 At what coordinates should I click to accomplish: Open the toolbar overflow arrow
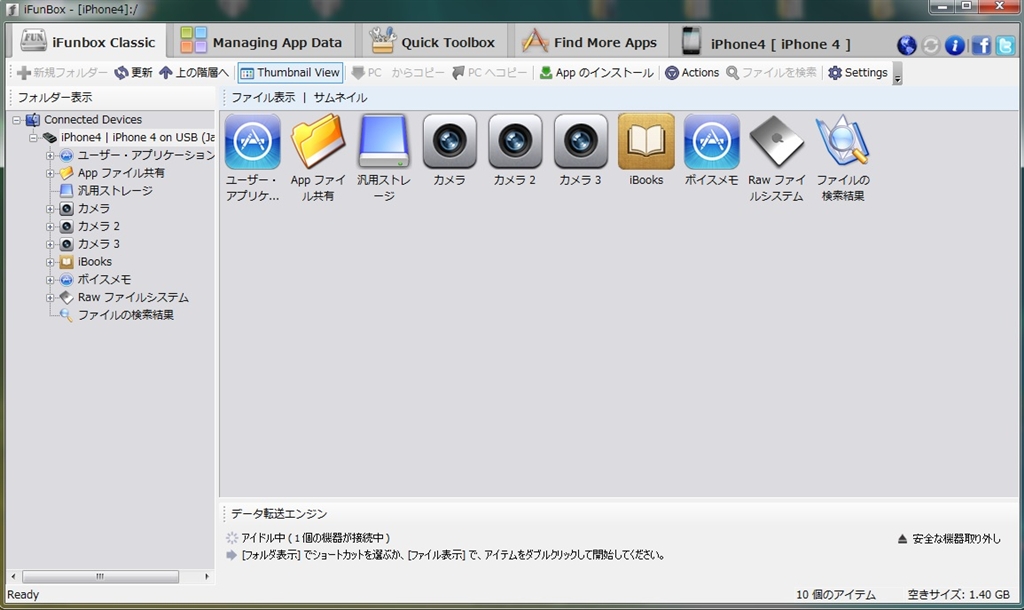897,74
